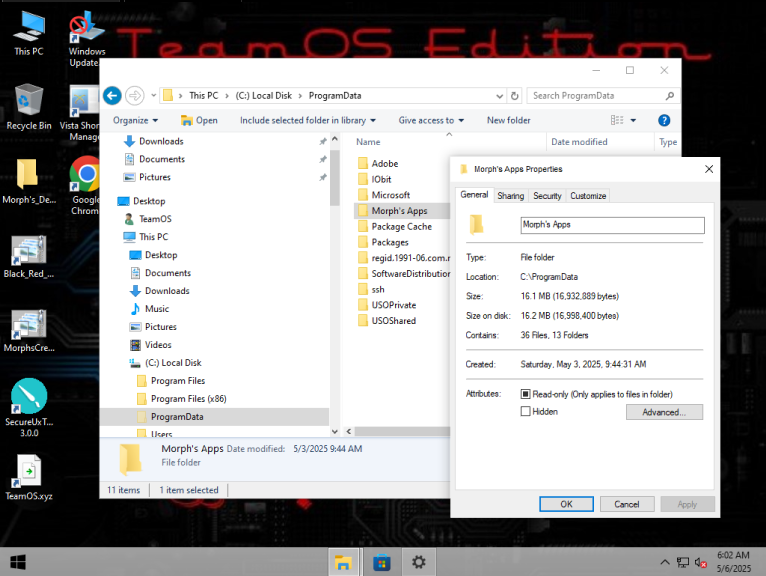Image resolution: width=766 pixels, height=576 pixels.
Task: Click the Explorer back arrow button
Action: pos(112,95)
